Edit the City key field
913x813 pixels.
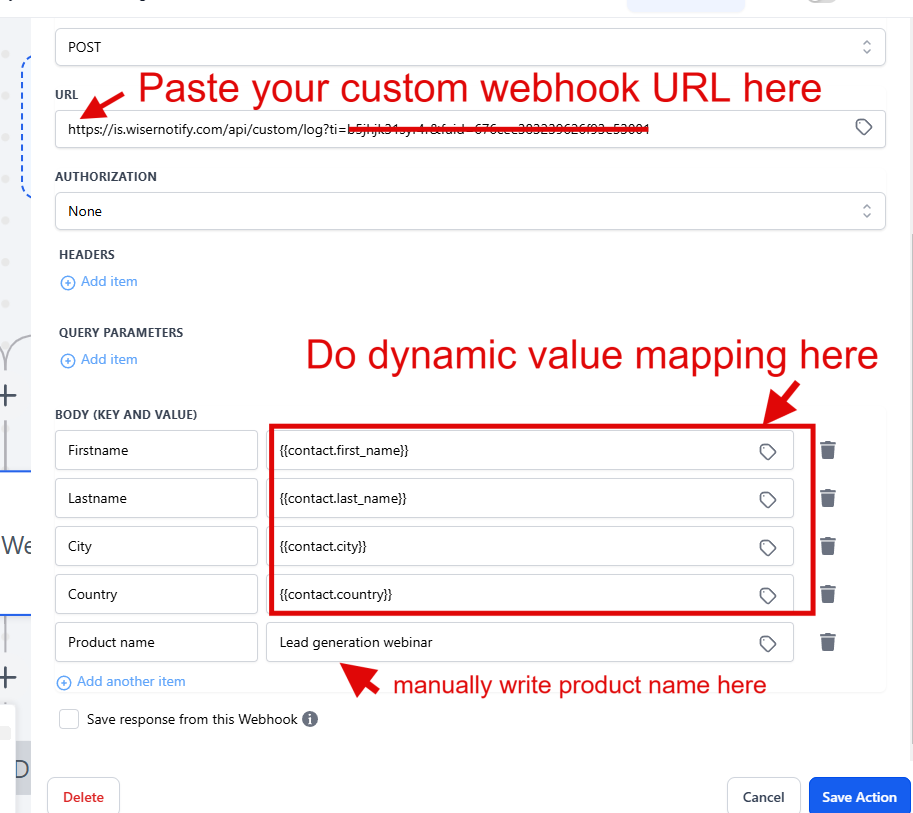point(156,546)
